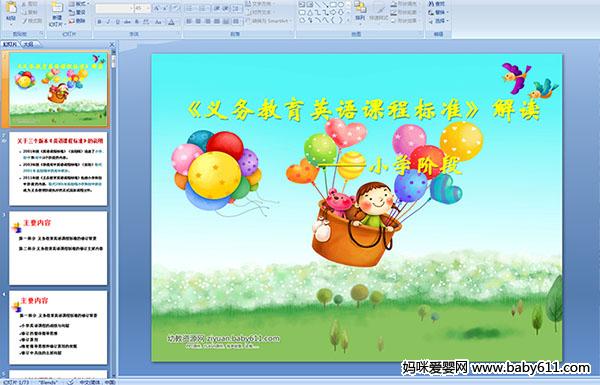Open the font color swatch button
Screen dimensions: 600x385
(171, 22)
